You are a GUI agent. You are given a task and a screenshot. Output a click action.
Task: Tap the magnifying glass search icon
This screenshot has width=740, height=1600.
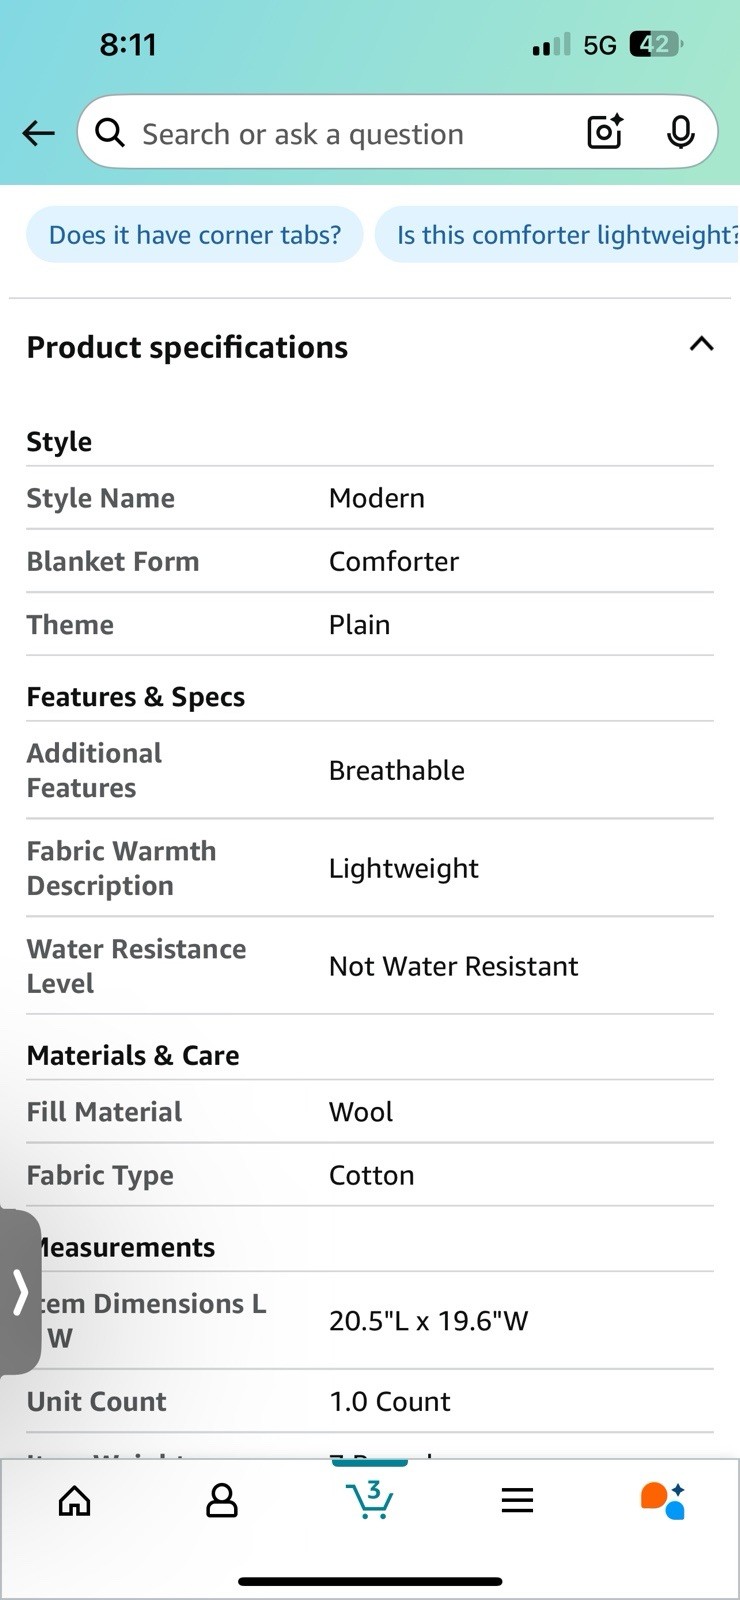[x=110, y=133]
